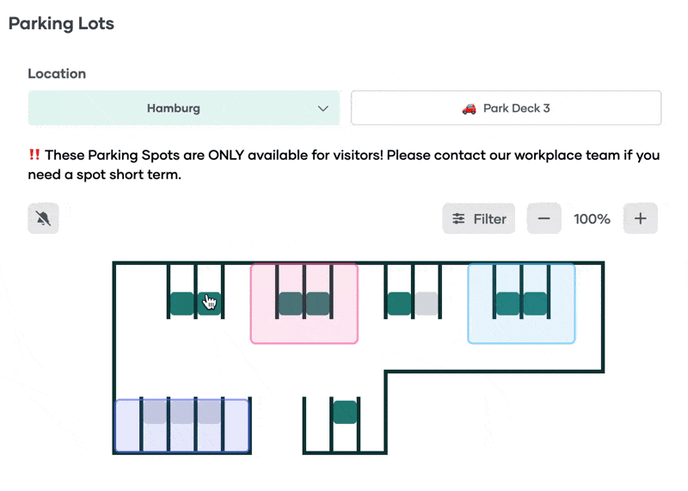This screenshot has height=491, width=688.
Task: Select right parking spot in pink zone
Action: point(318,303)
